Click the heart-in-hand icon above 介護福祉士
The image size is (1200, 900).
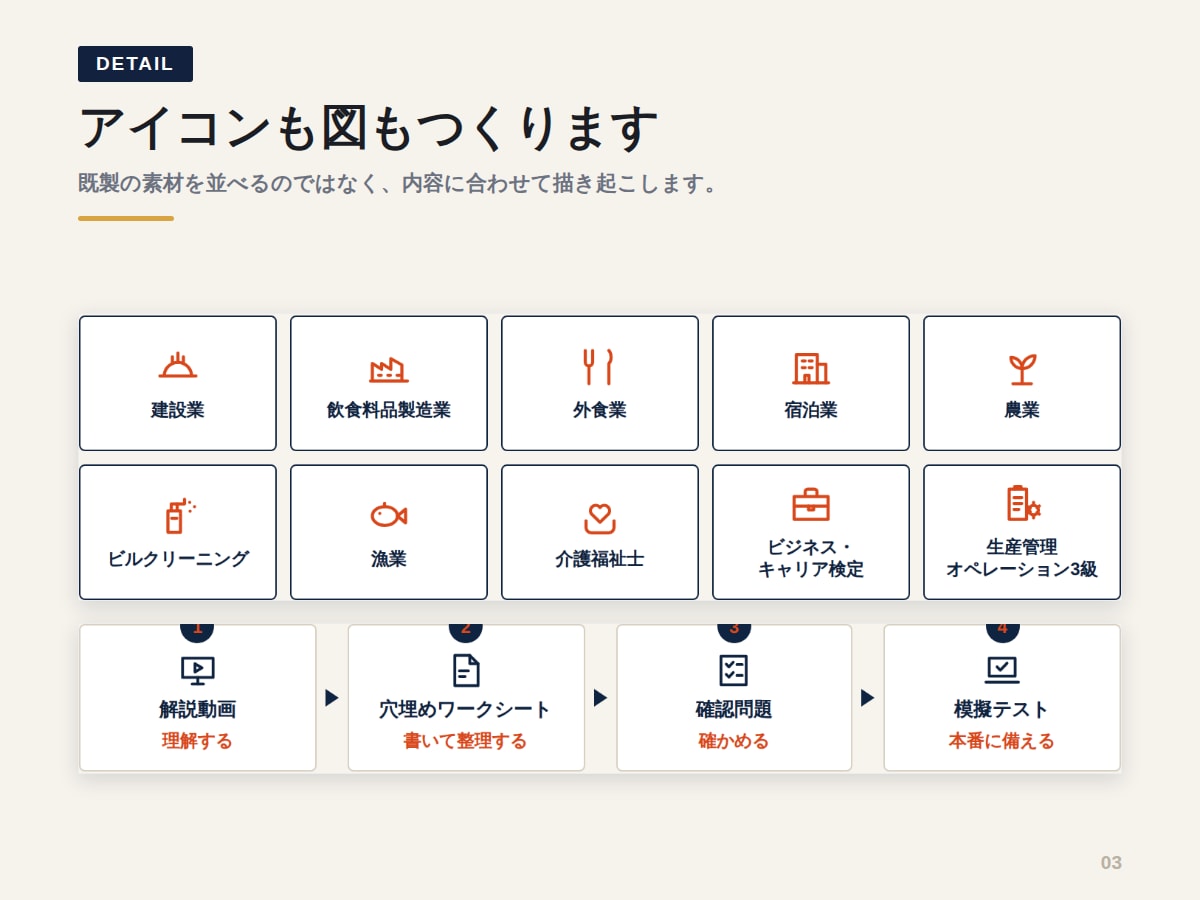[x=600, y=518]
